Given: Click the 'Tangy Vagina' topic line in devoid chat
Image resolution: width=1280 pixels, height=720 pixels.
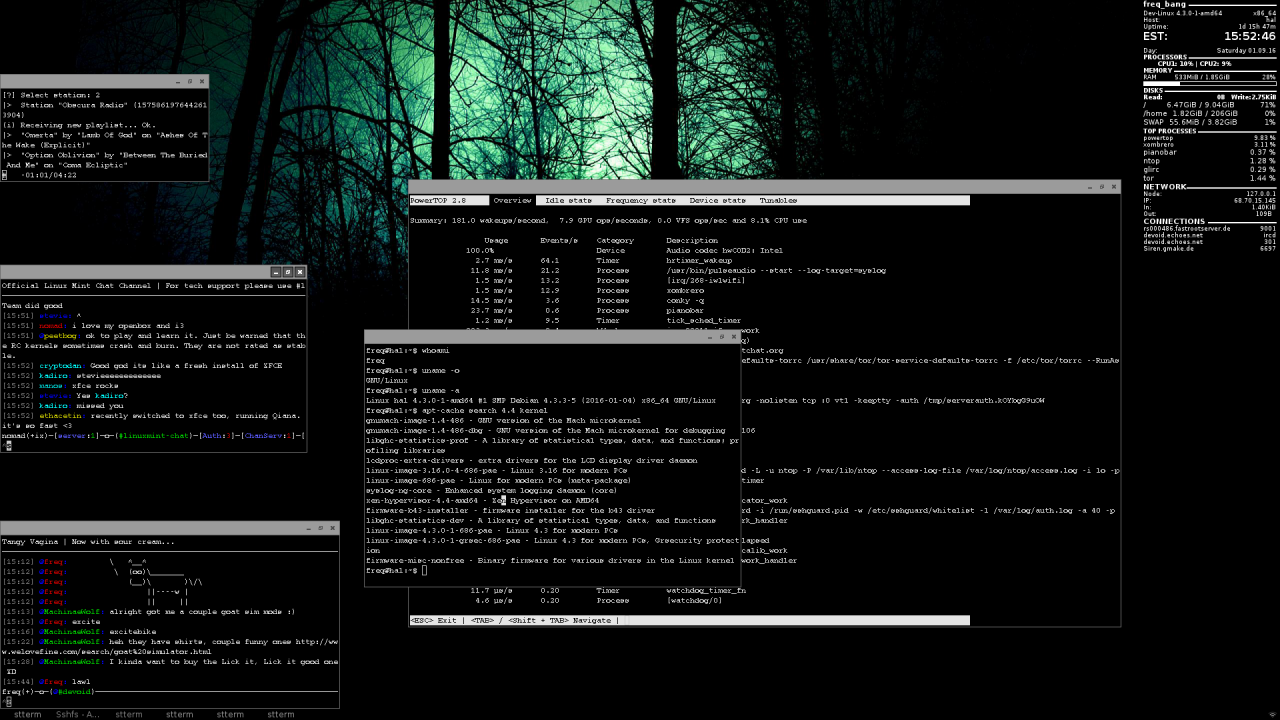Looking at the screenshot, I should [88, 542].
